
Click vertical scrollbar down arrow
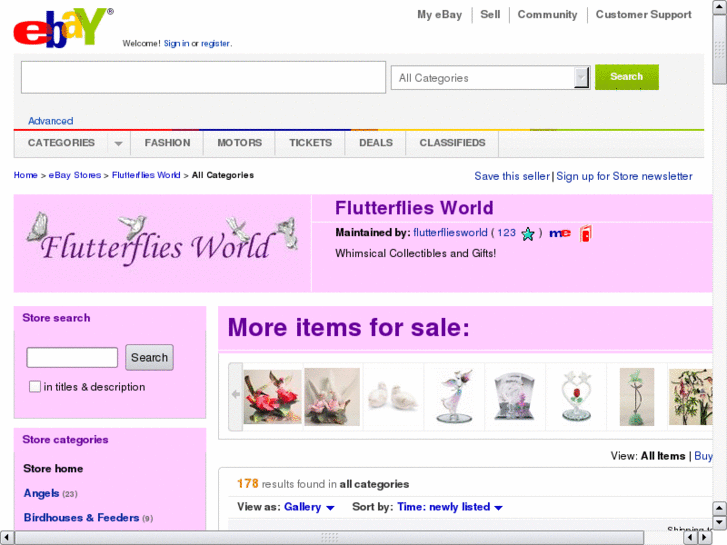(719, 522)
